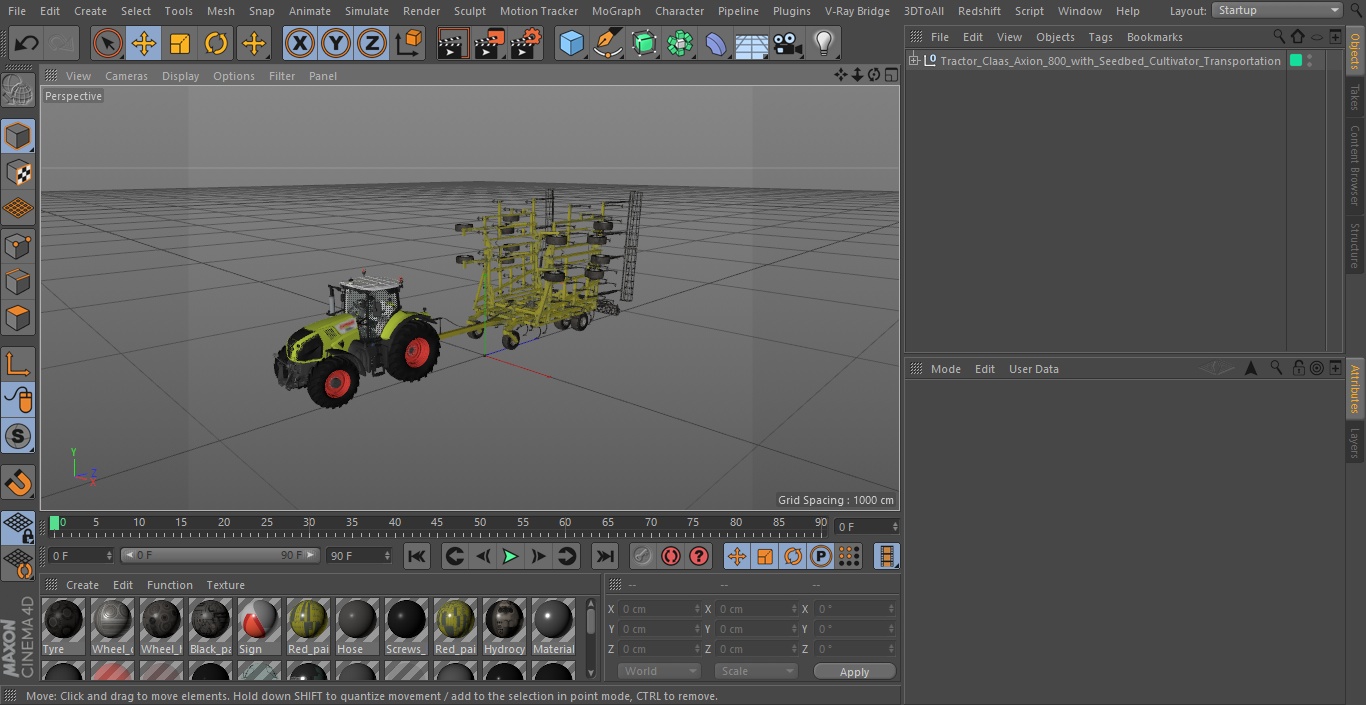The image size is (1366, 705).
Task: Add a Light object
Action: 823,43
